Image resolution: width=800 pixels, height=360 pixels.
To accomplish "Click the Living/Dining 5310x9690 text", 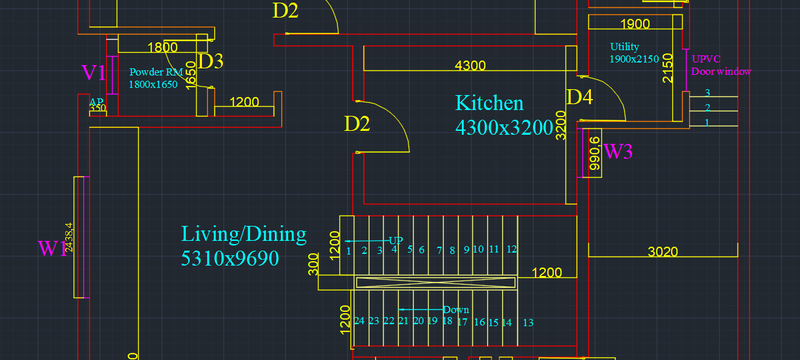I will pos(244,246).
